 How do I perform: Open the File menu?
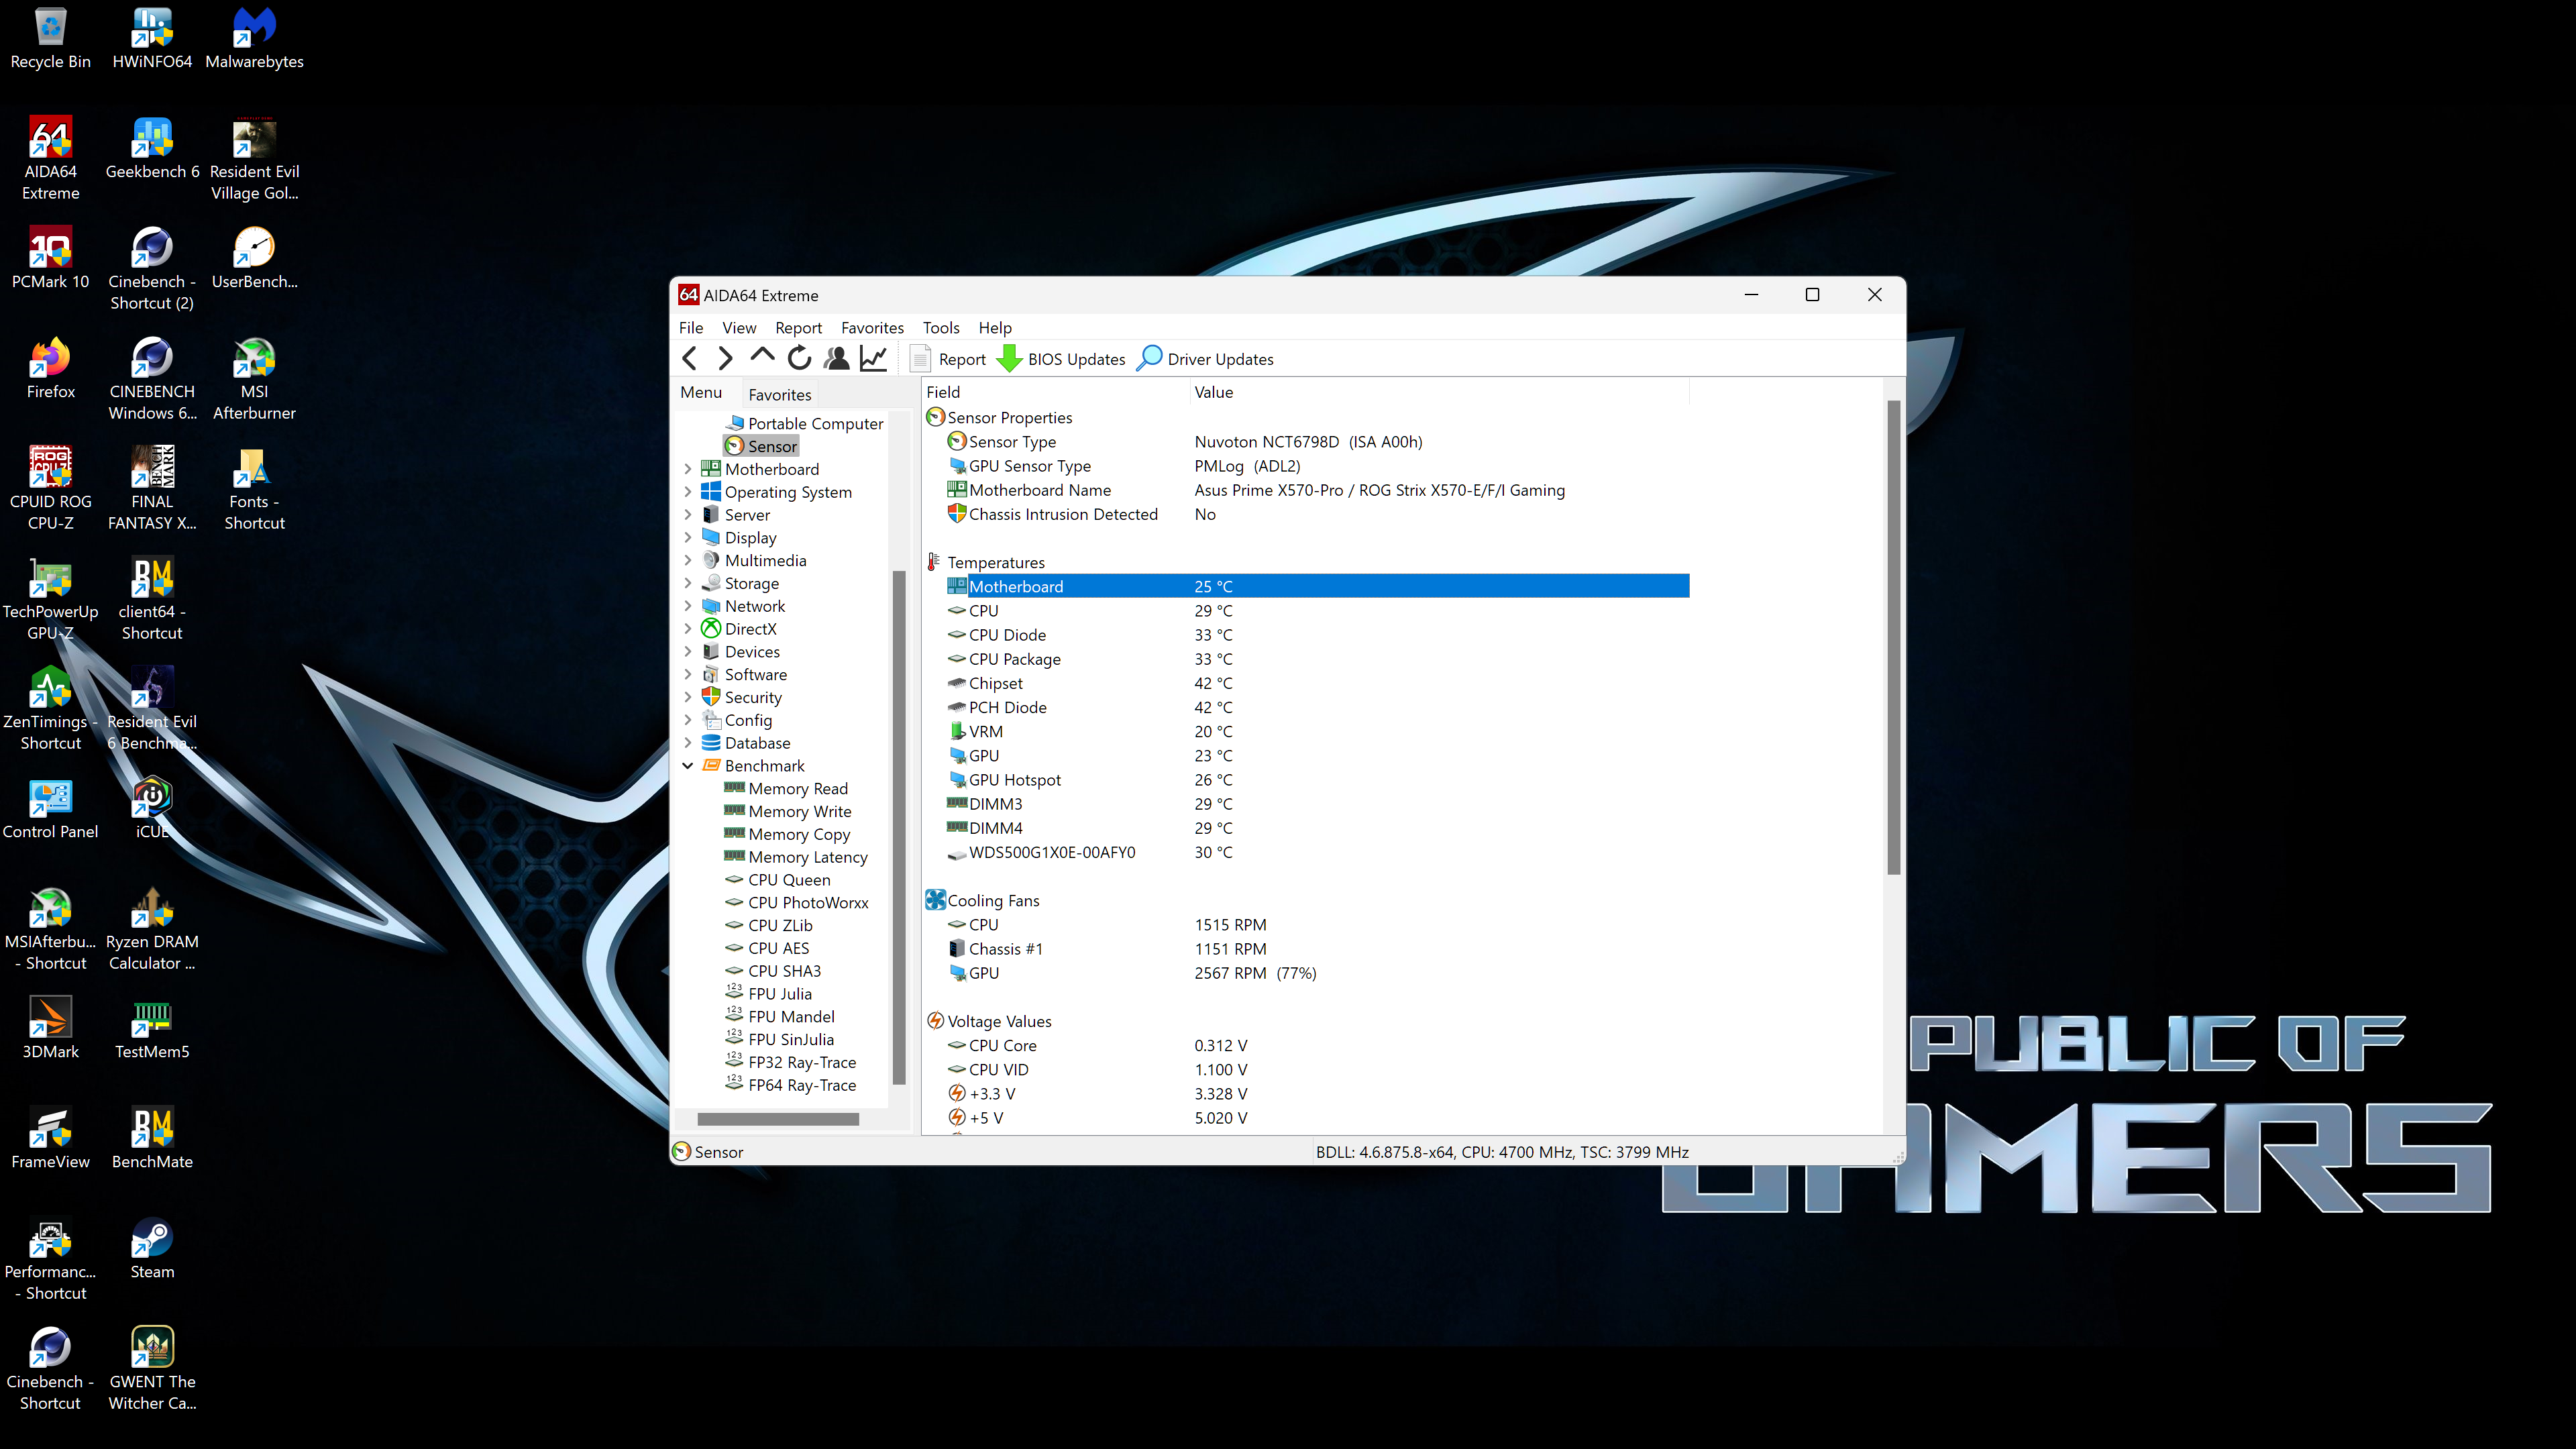tap(691, 327)
